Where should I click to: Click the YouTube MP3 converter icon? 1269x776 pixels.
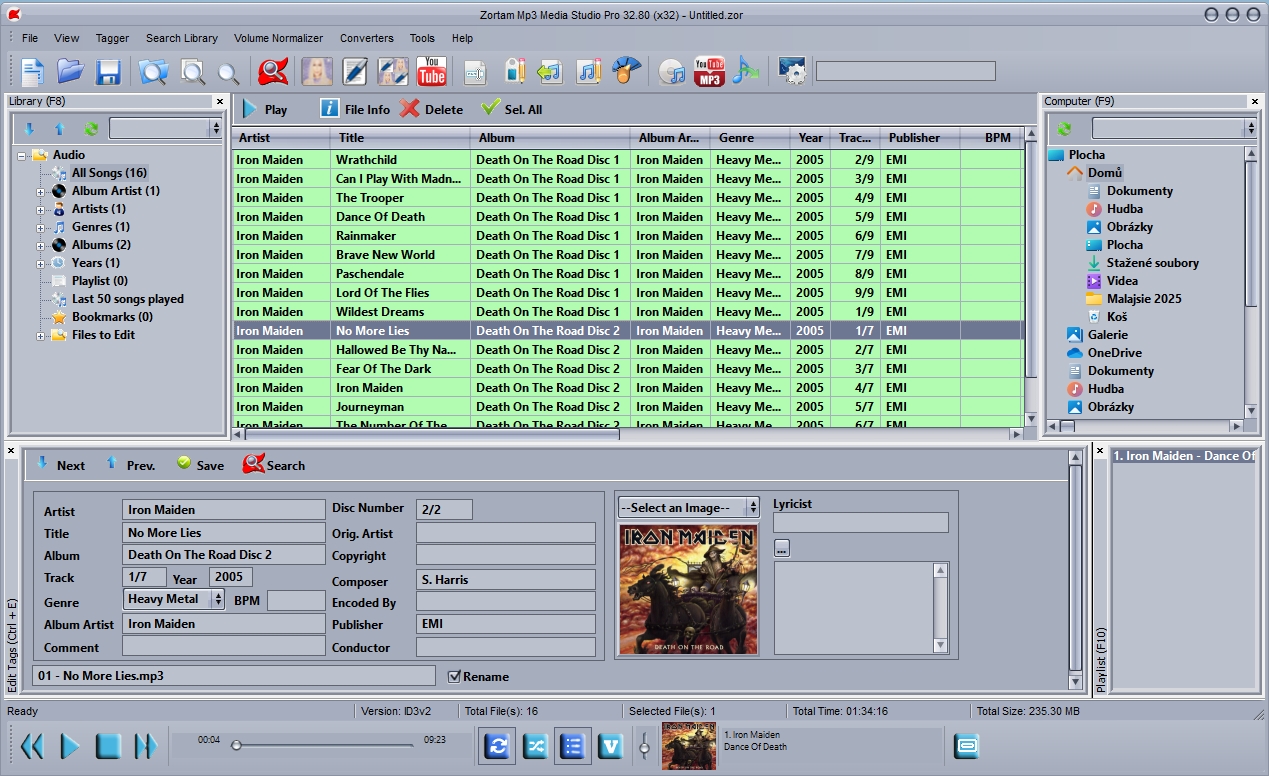pos(709,72)
